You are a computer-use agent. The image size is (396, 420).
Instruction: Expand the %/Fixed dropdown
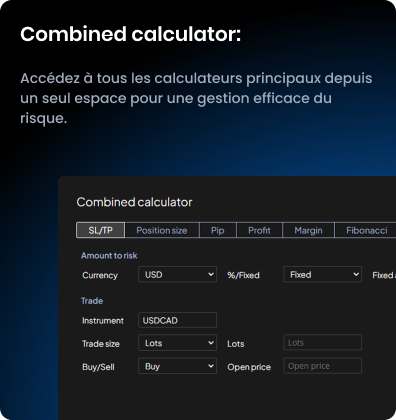[x=322, y=274]
